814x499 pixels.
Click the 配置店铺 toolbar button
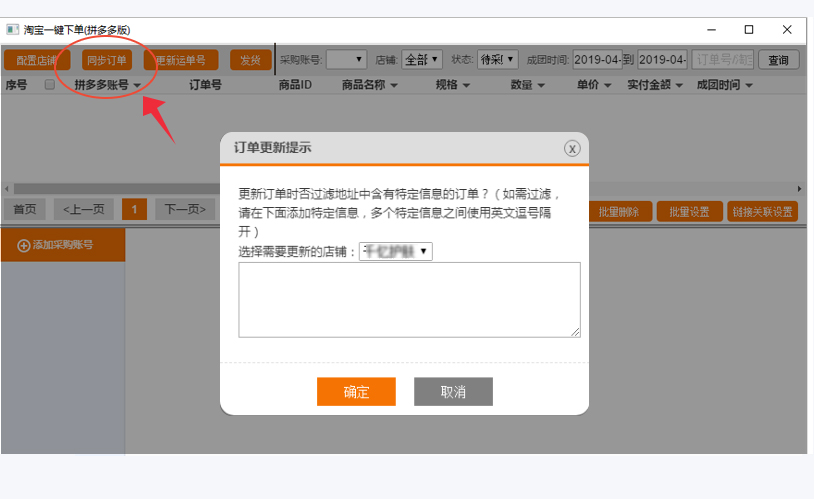pos(37,60)
